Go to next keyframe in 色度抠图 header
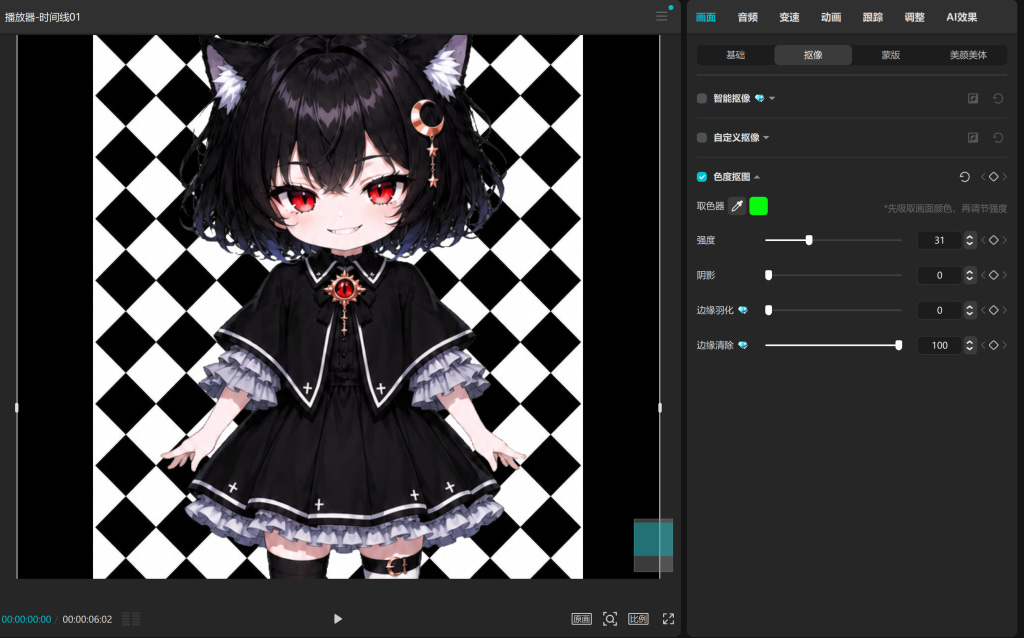Screen dimensions: 1024x638 coord(1004,177)
